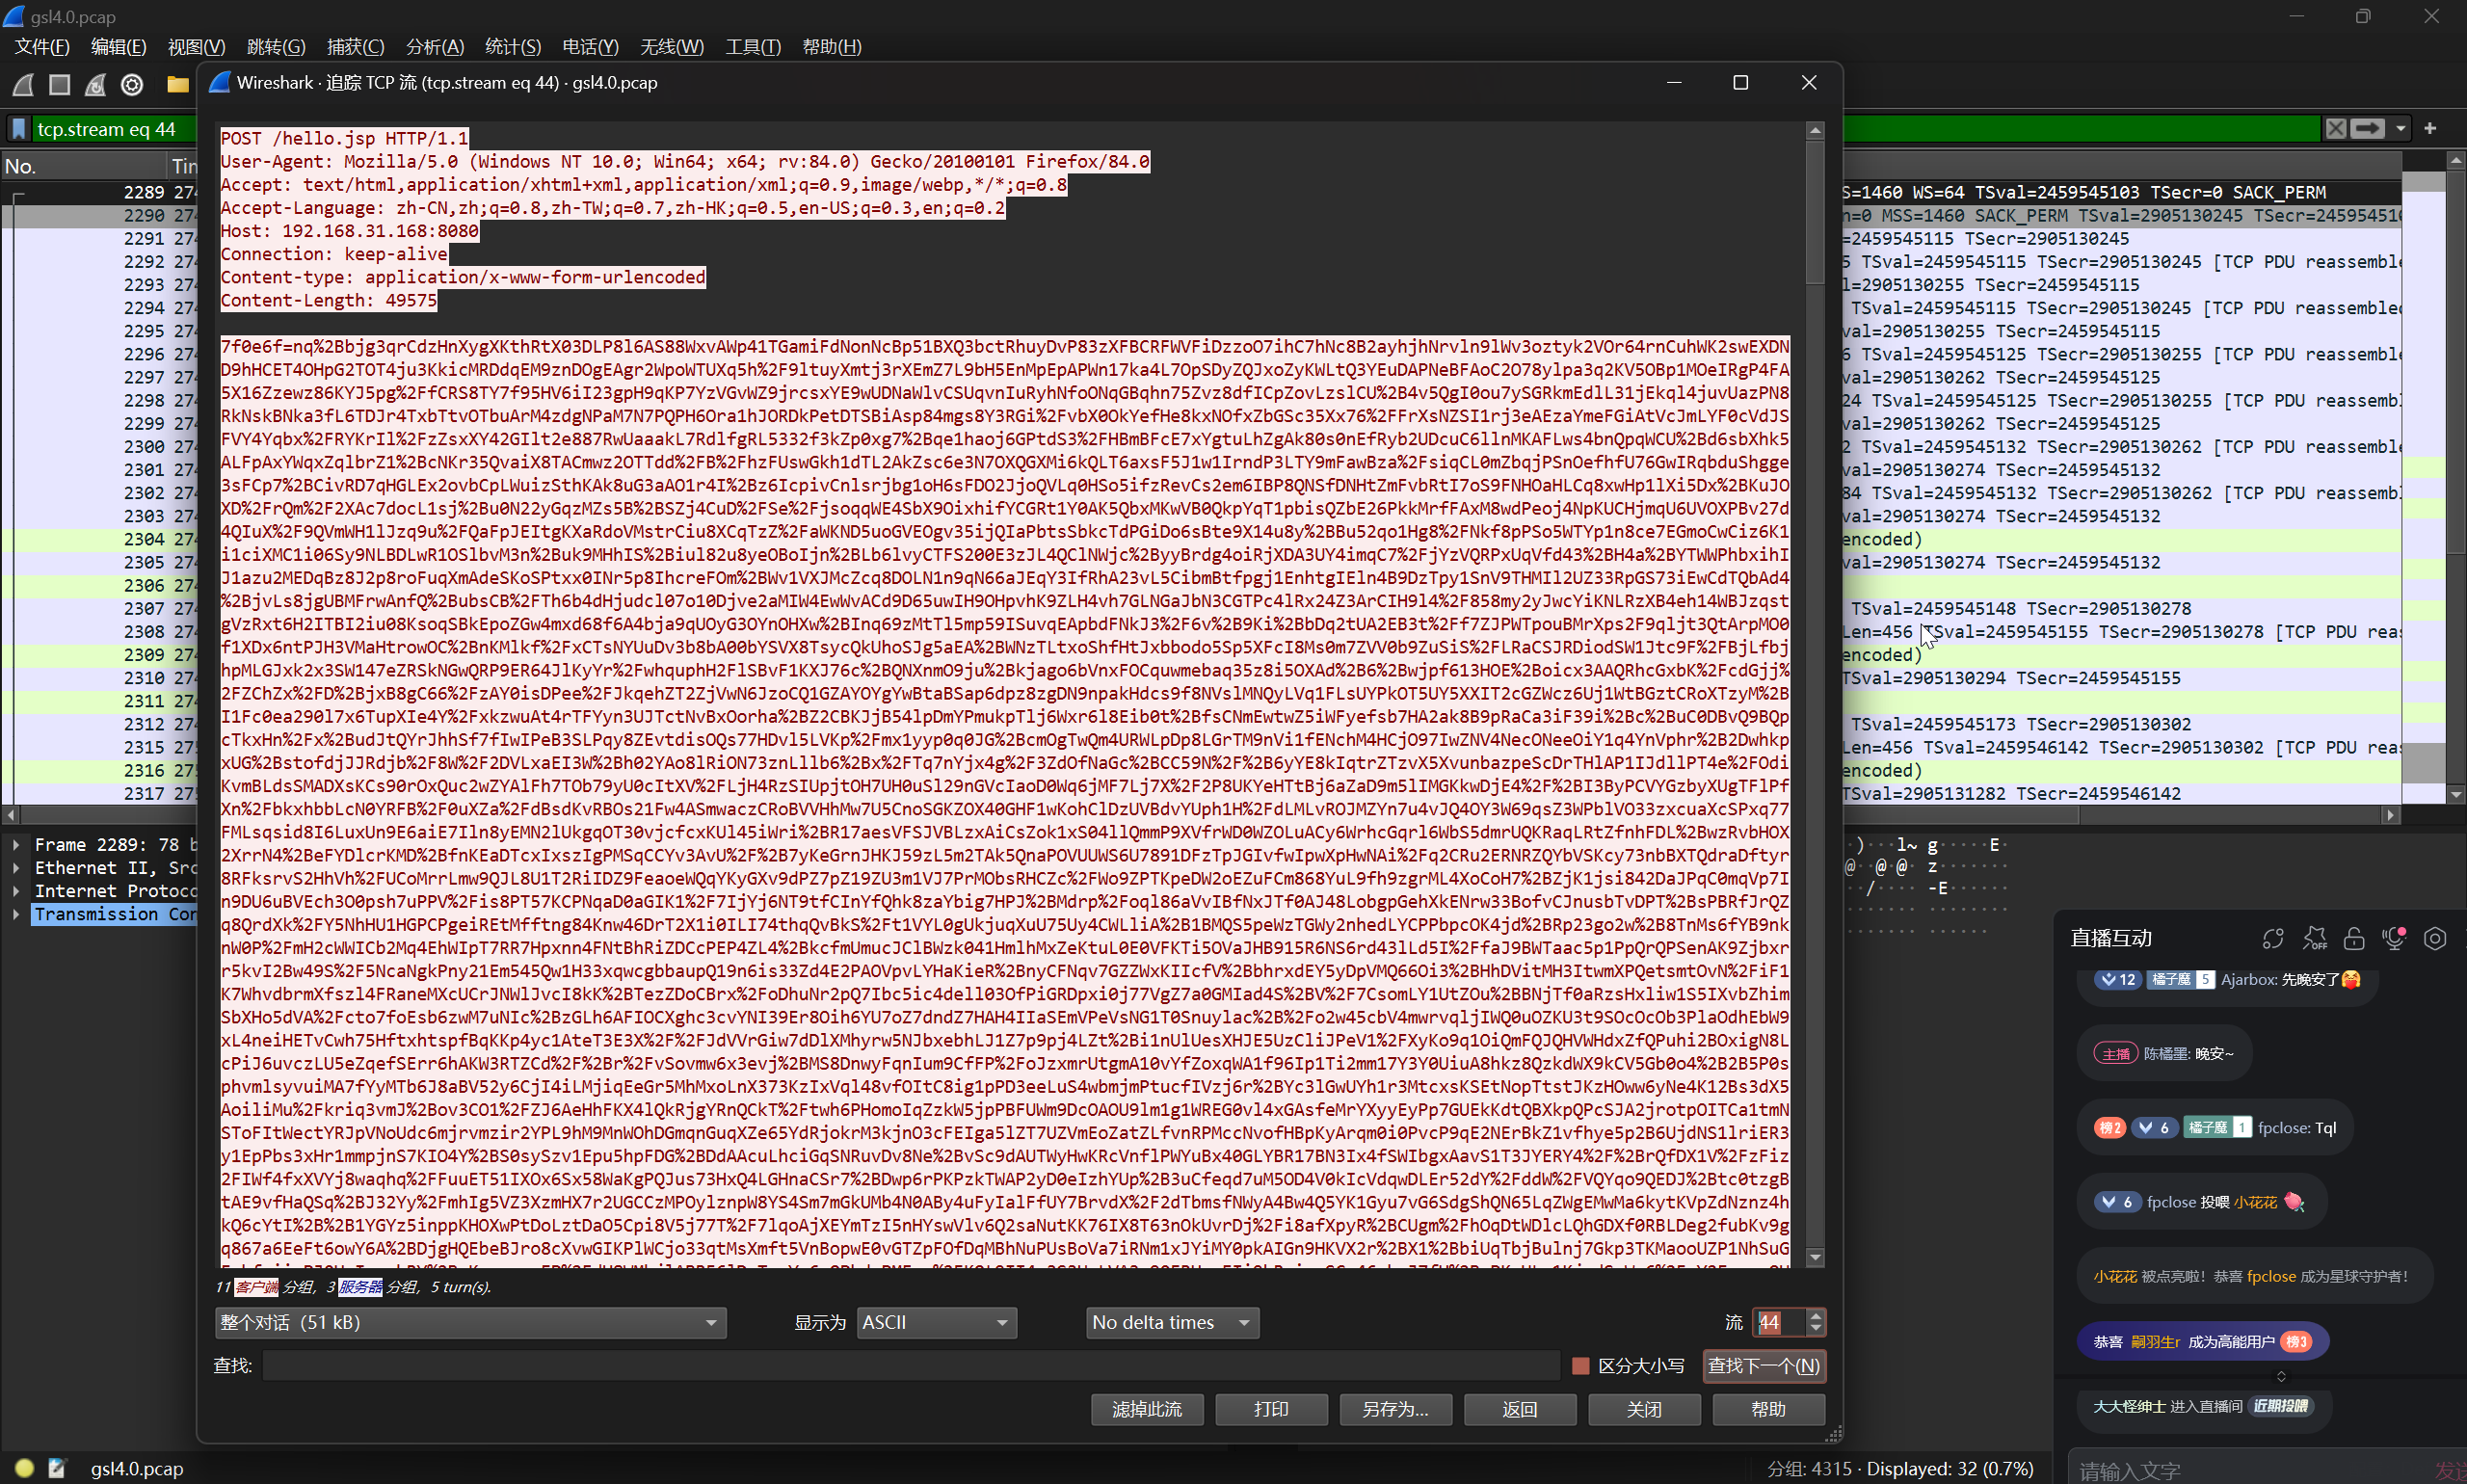Screen dimensions: 2467x1484
Task: Open the ASCII display format dropdown
Action: point(937,1323)
